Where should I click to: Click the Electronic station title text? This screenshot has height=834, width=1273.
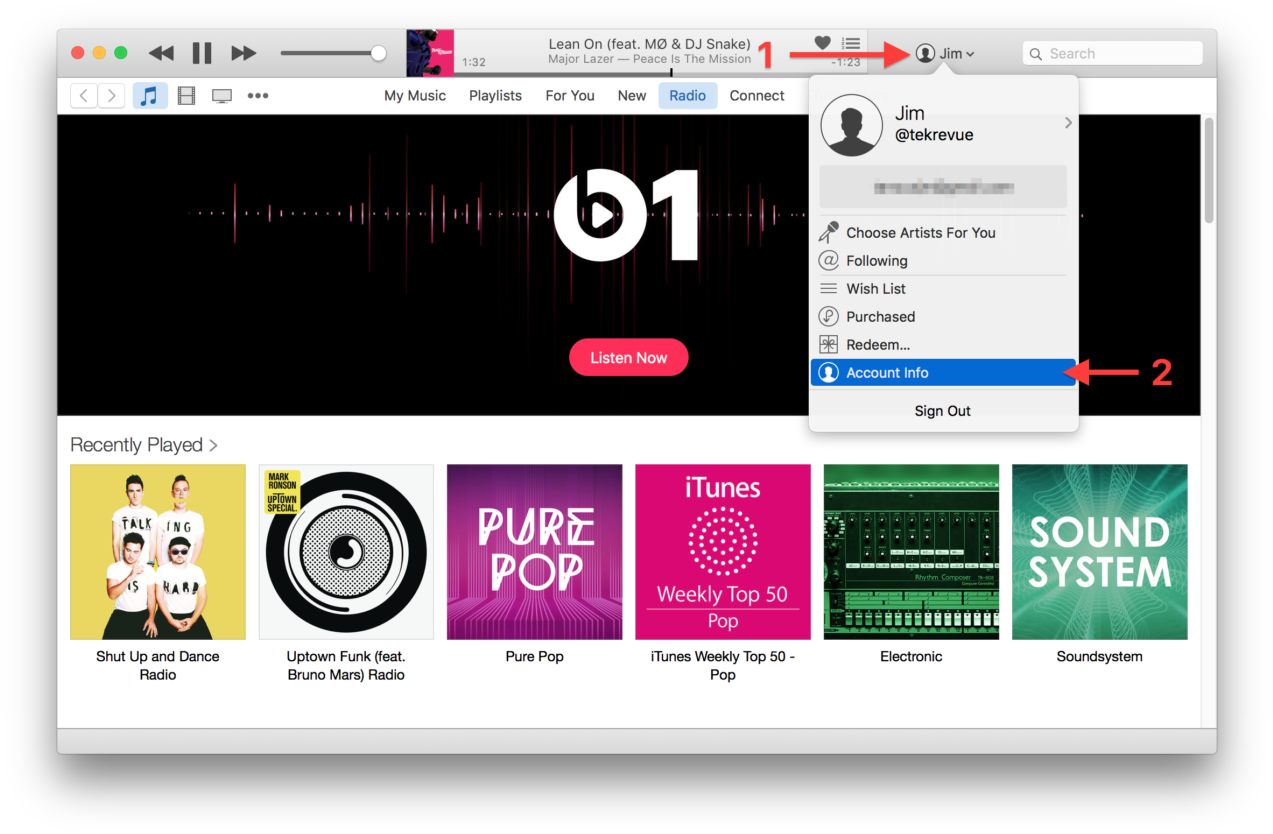click(x=911, y=657)
